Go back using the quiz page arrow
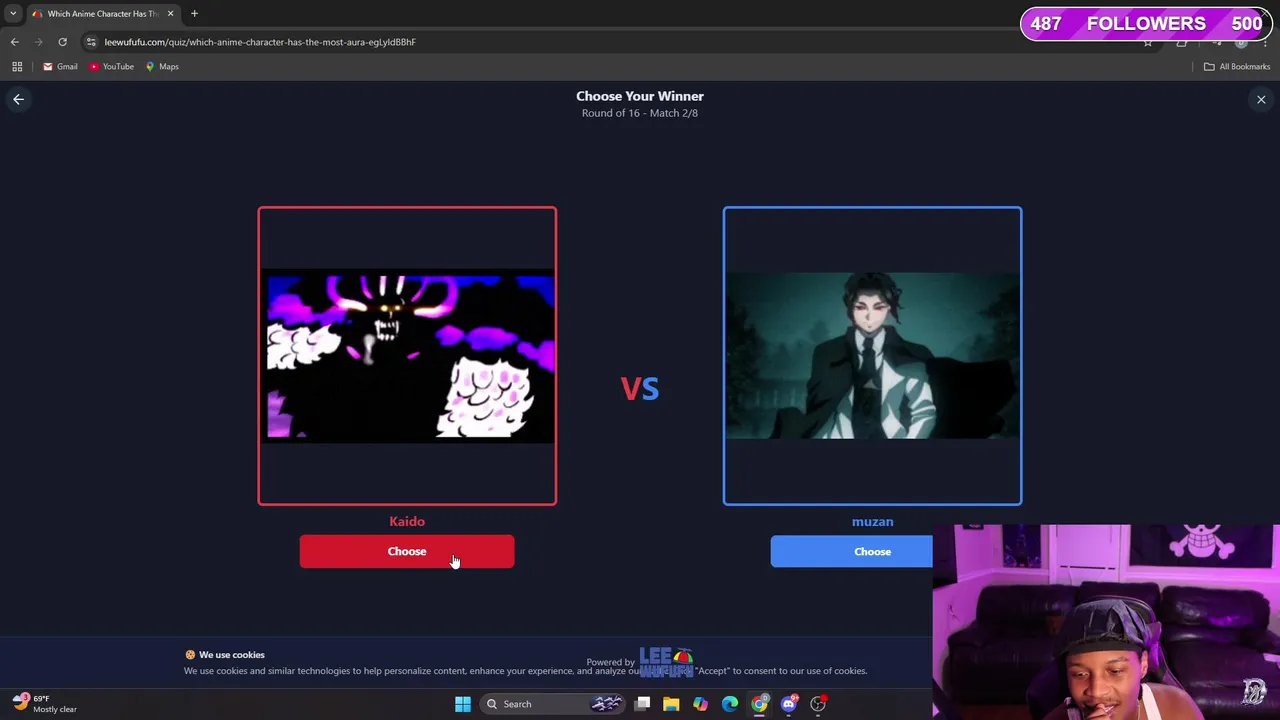The width and height of the screenshot is (1280, 720). click(x=18, y=99)
